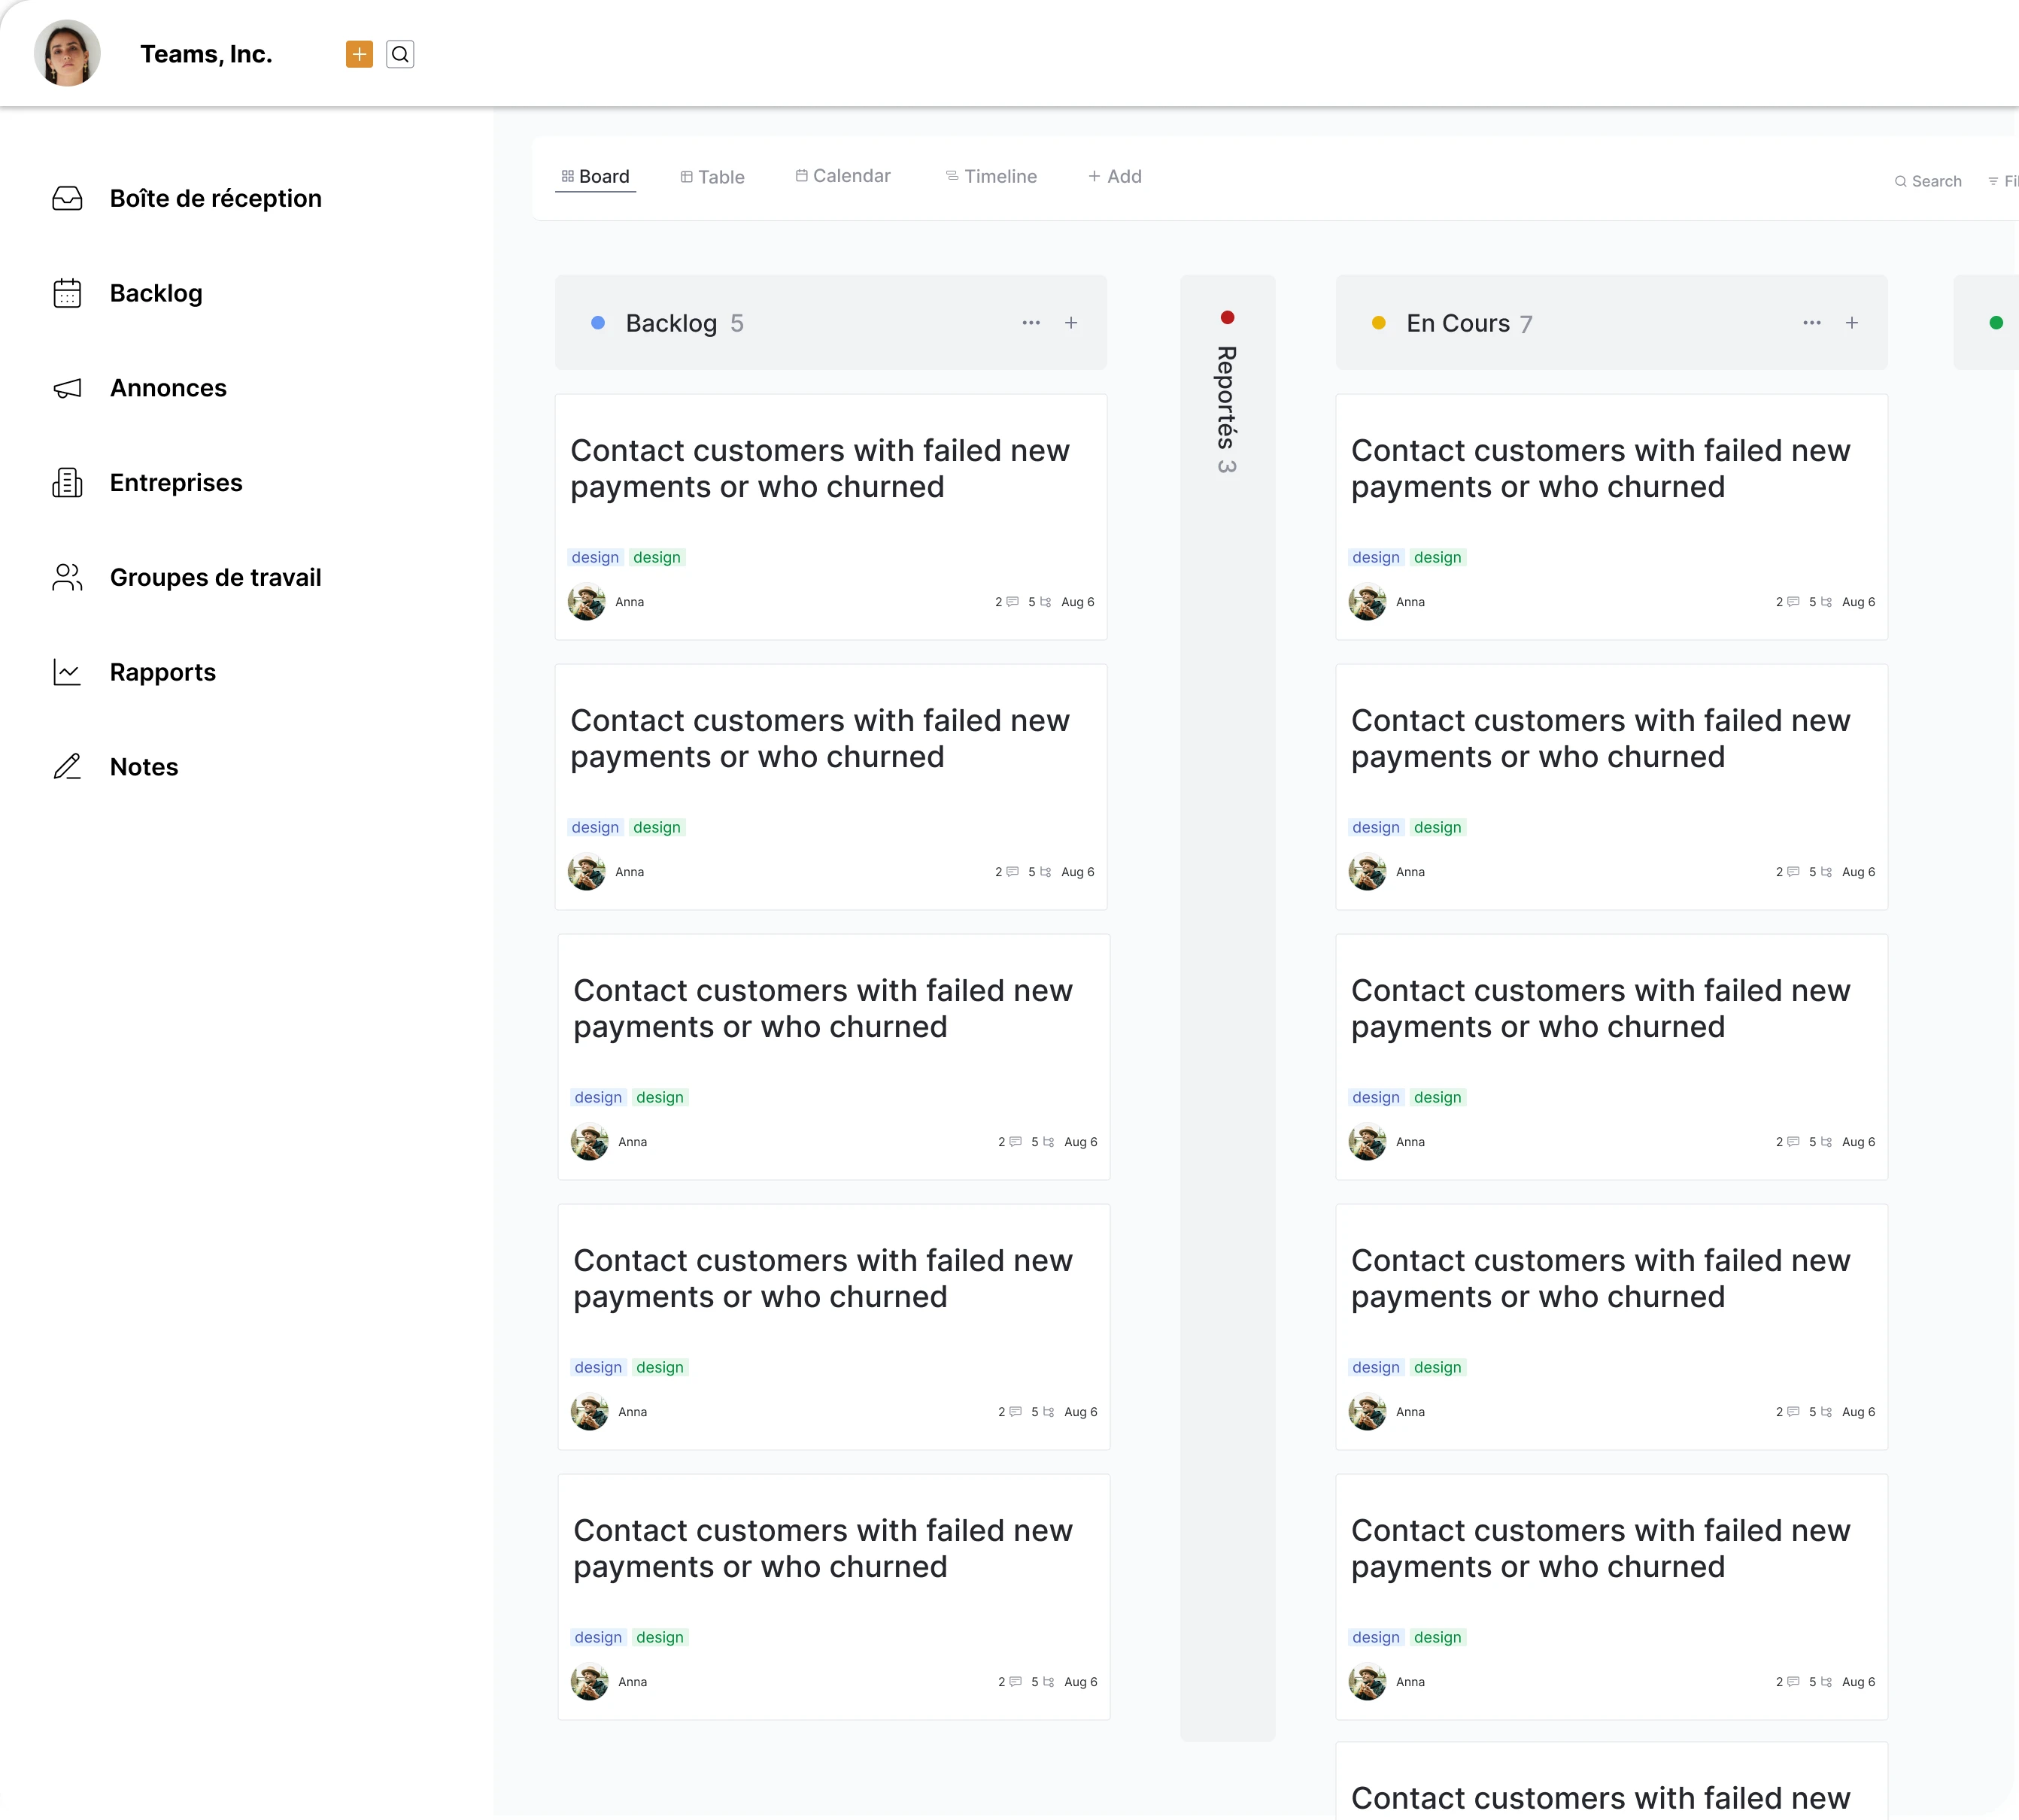
Task: Click the megaphone Annonces icon
Action: click(67, 388)
